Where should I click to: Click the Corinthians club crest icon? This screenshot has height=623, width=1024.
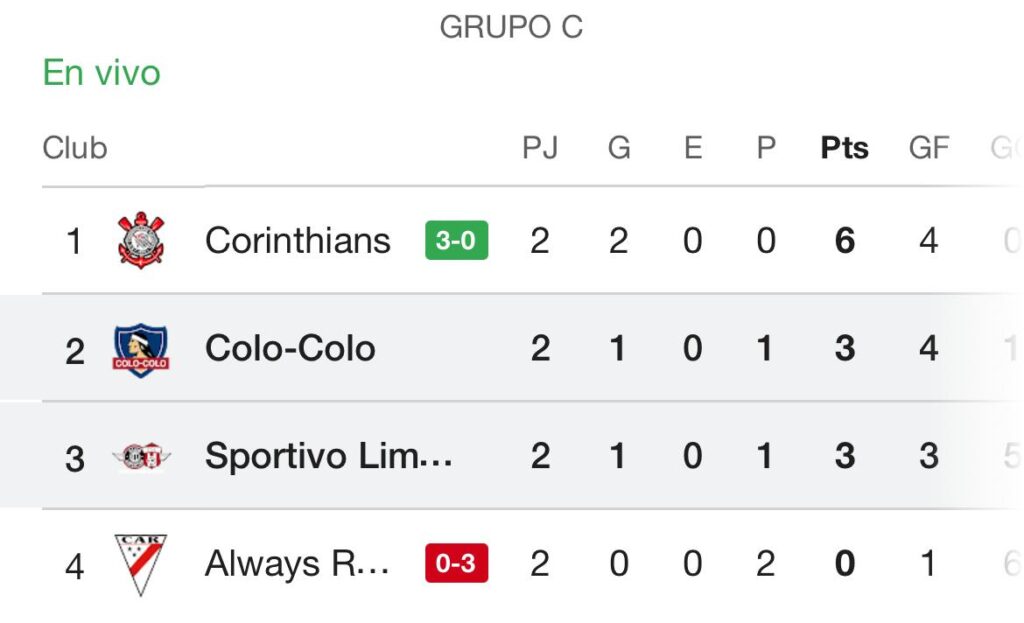tap(140, 240)
